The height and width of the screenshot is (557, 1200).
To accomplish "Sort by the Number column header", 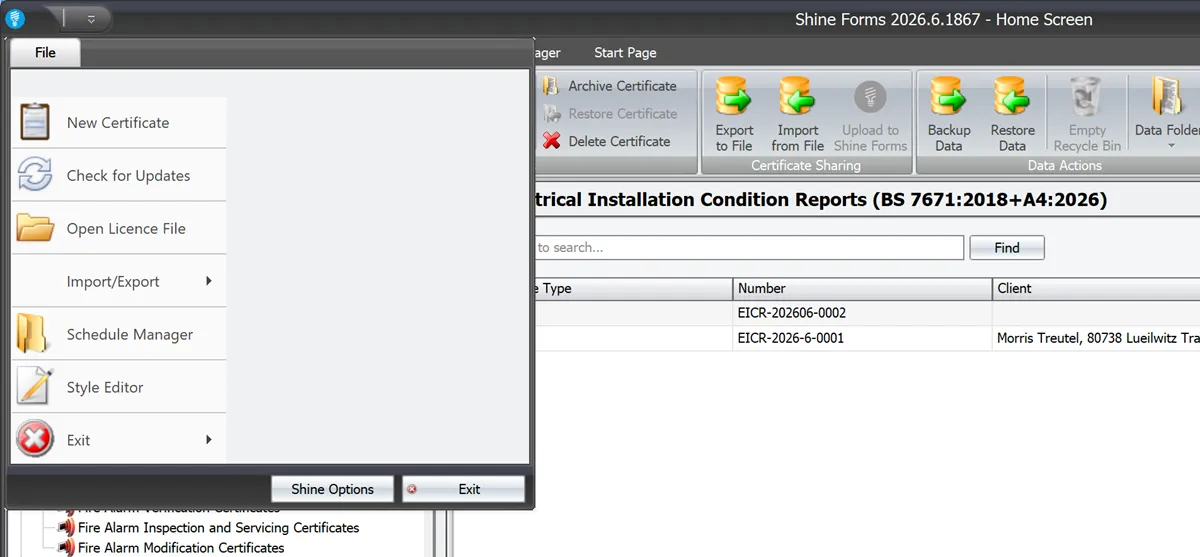I will click(862, 288).
